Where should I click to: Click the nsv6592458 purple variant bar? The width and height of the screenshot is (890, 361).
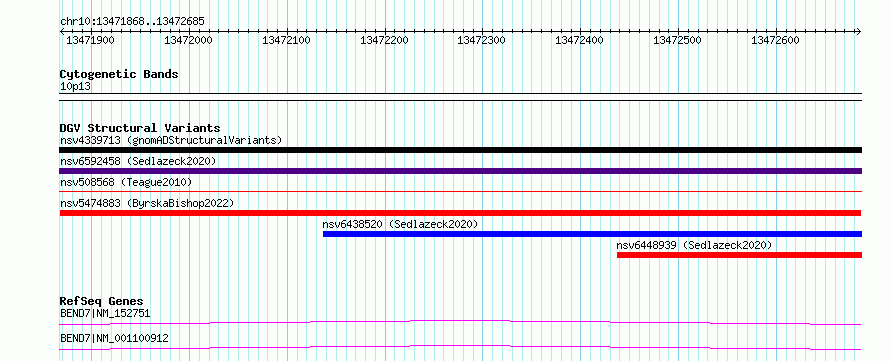click(460, 171)
